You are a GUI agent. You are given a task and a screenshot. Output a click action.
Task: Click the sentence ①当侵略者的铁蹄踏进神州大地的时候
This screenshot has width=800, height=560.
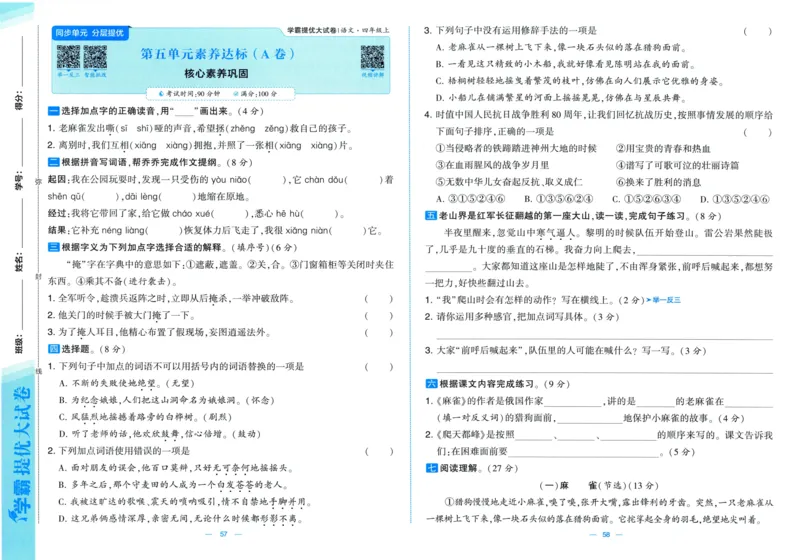click(516, 148)
